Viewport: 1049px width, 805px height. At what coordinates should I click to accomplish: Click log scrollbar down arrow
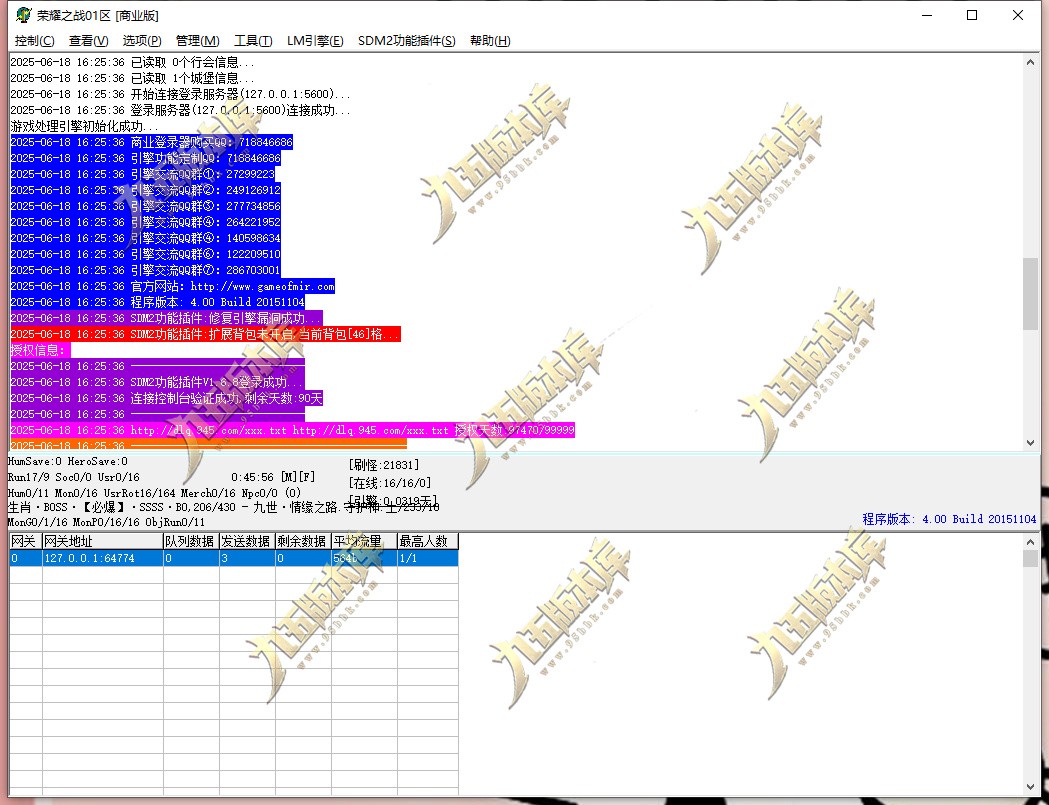(x=1030, y=442)
